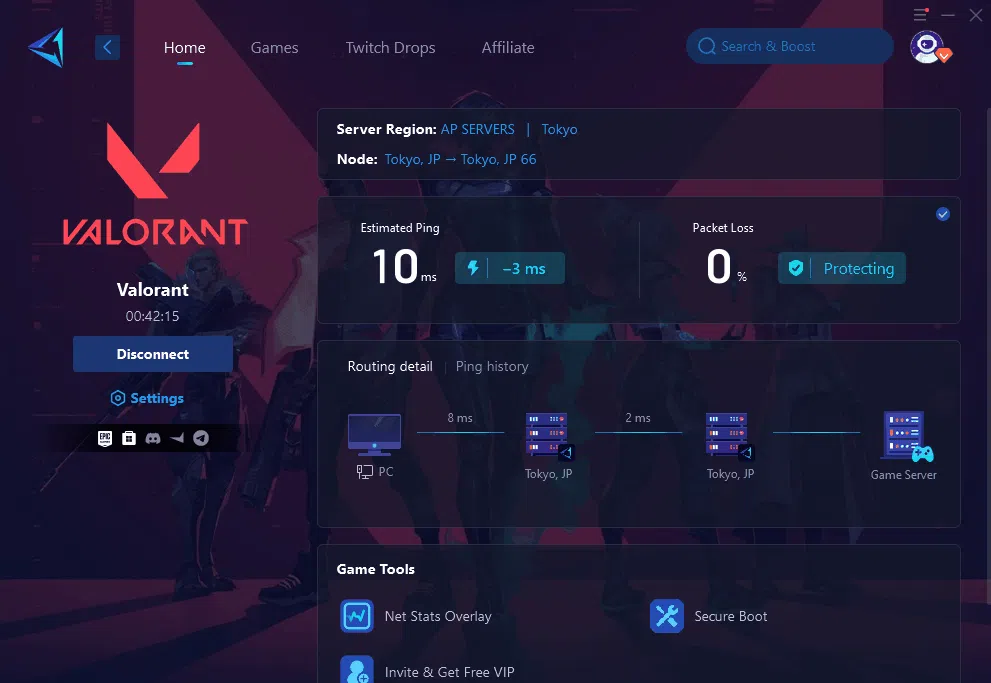This screenshot has height=683, width=991.
Task: Open Net Stats Overlay tool
Action: click(x=416, y=616)
